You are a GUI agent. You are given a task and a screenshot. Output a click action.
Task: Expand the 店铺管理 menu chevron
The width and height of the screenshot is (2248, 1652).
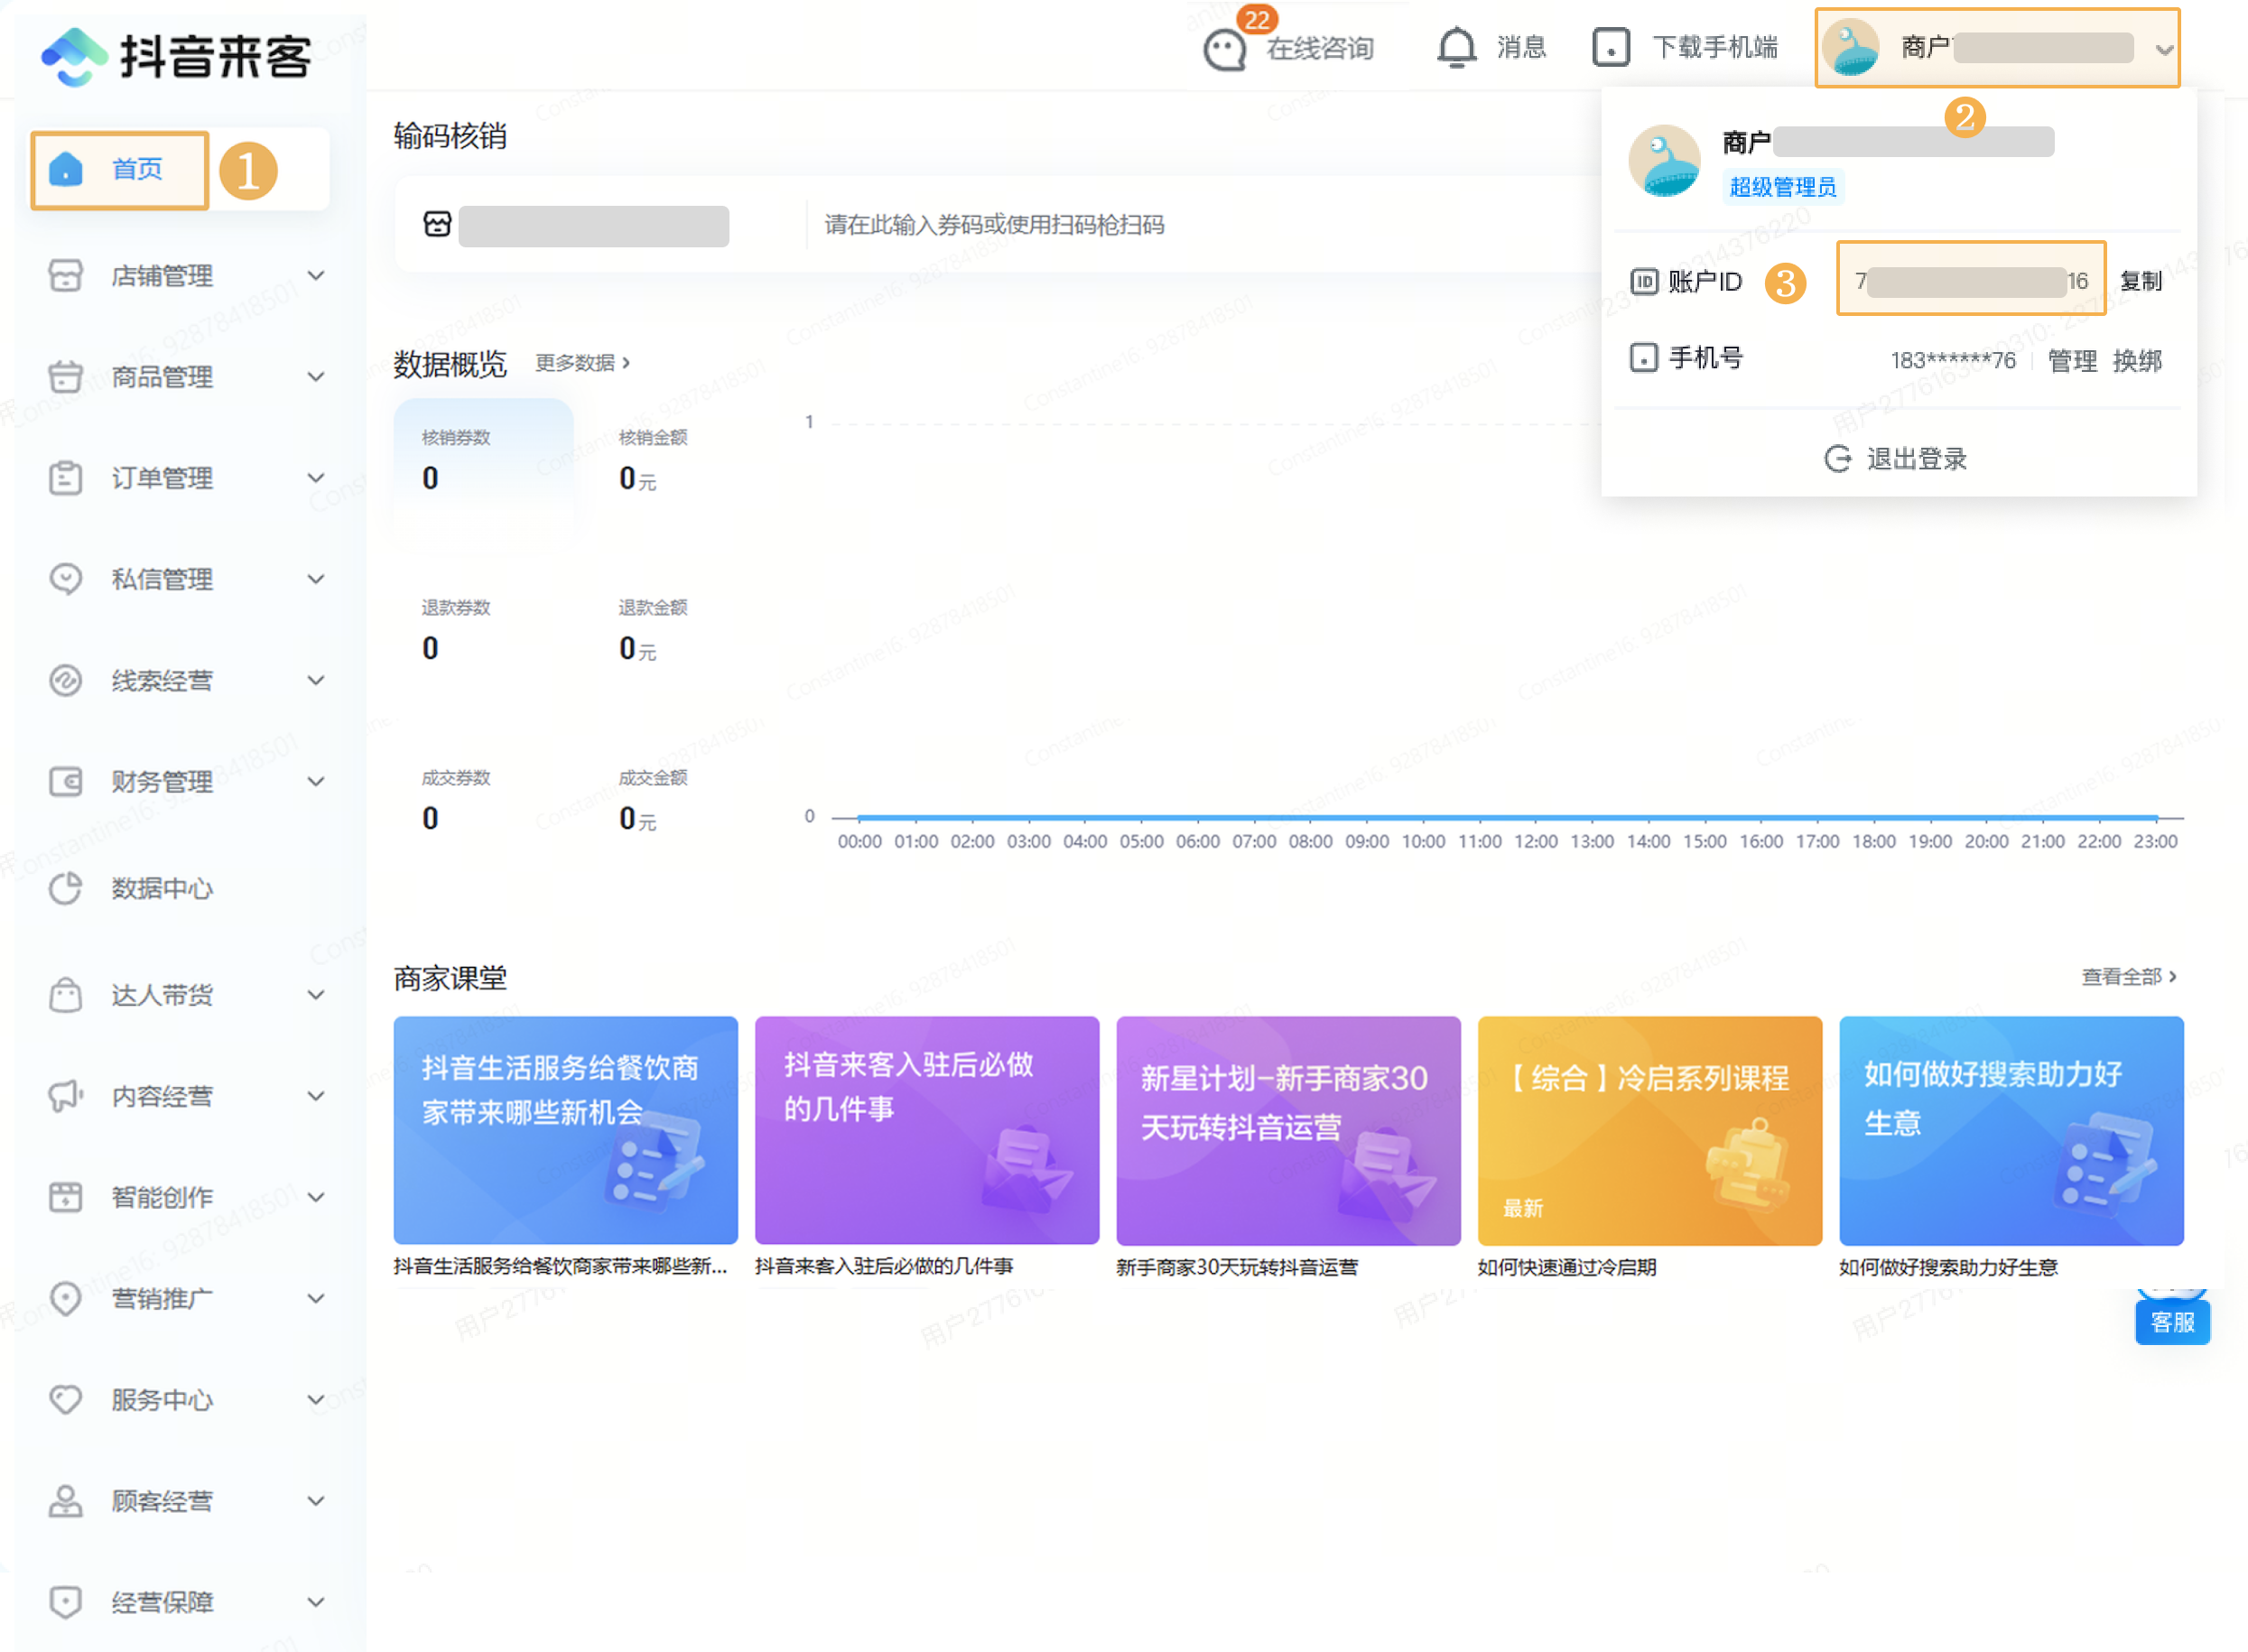316,275
